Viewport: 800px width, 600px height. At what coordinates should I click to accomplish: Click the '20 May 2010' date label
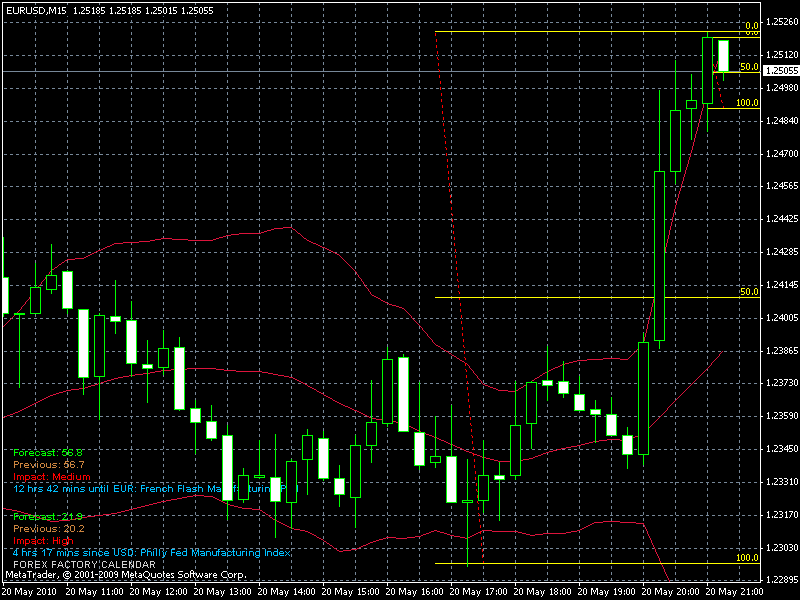click(x=29, y=592)
